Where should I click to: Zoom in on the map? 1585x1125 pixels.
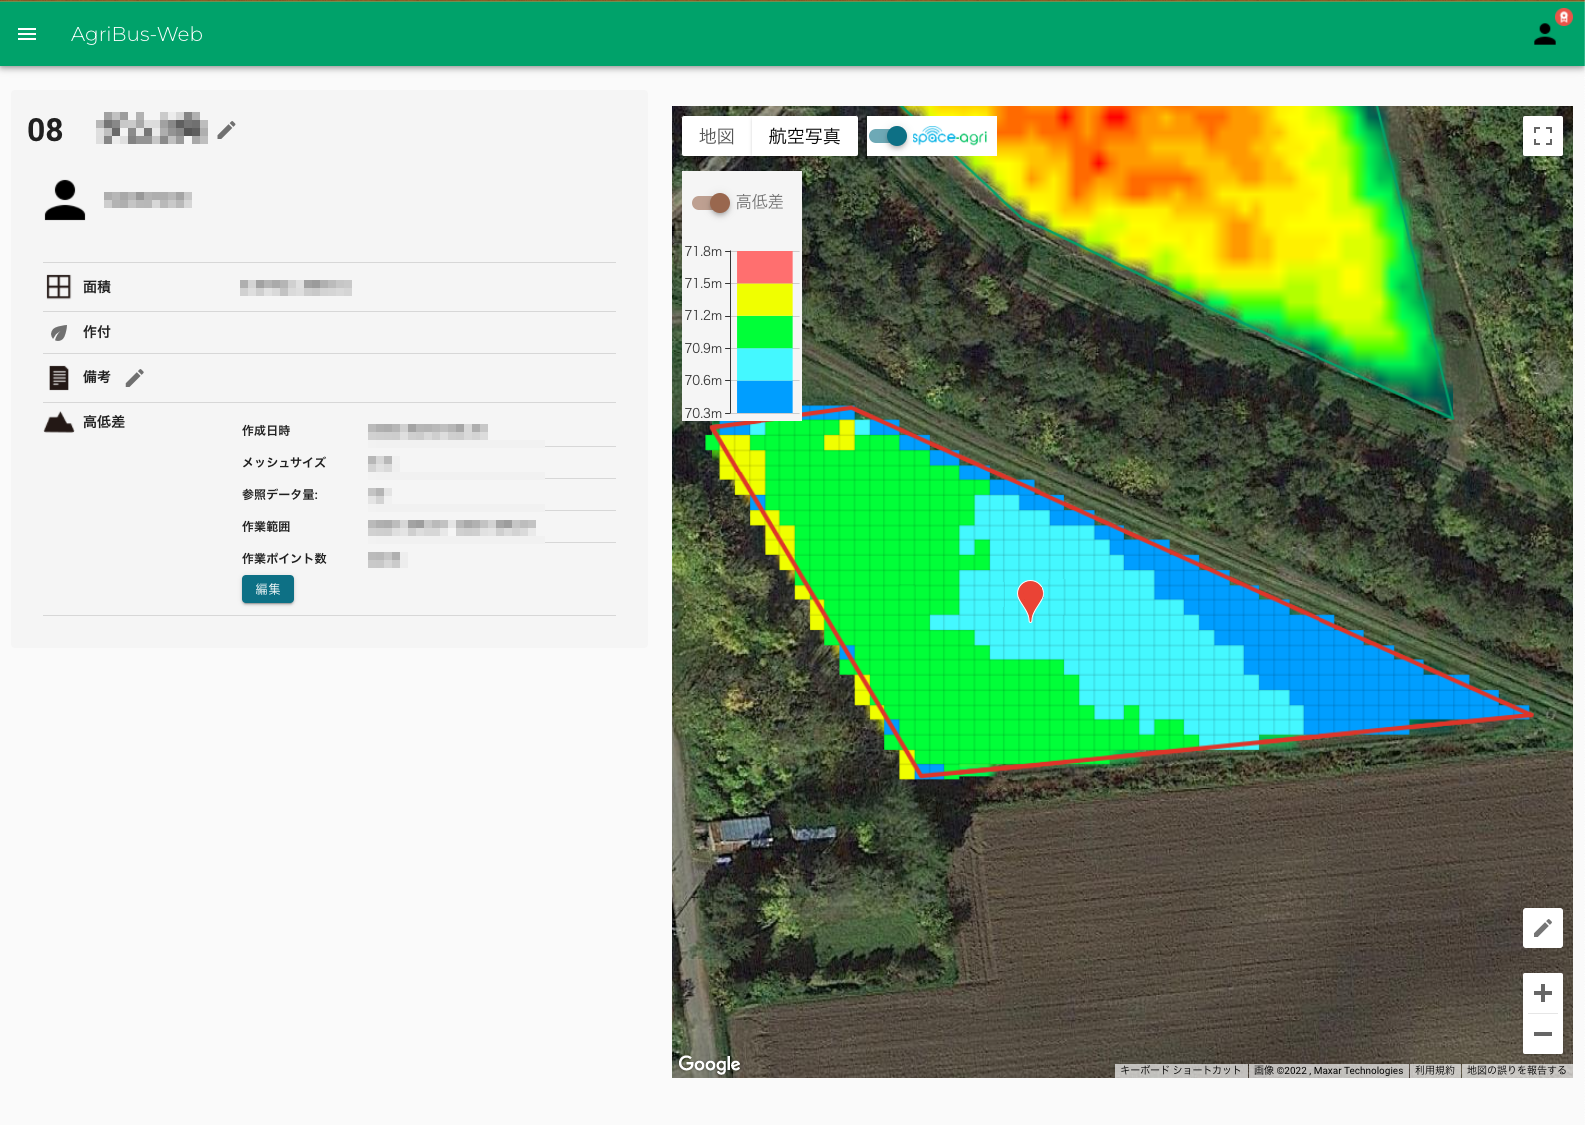click(1543, 993)
